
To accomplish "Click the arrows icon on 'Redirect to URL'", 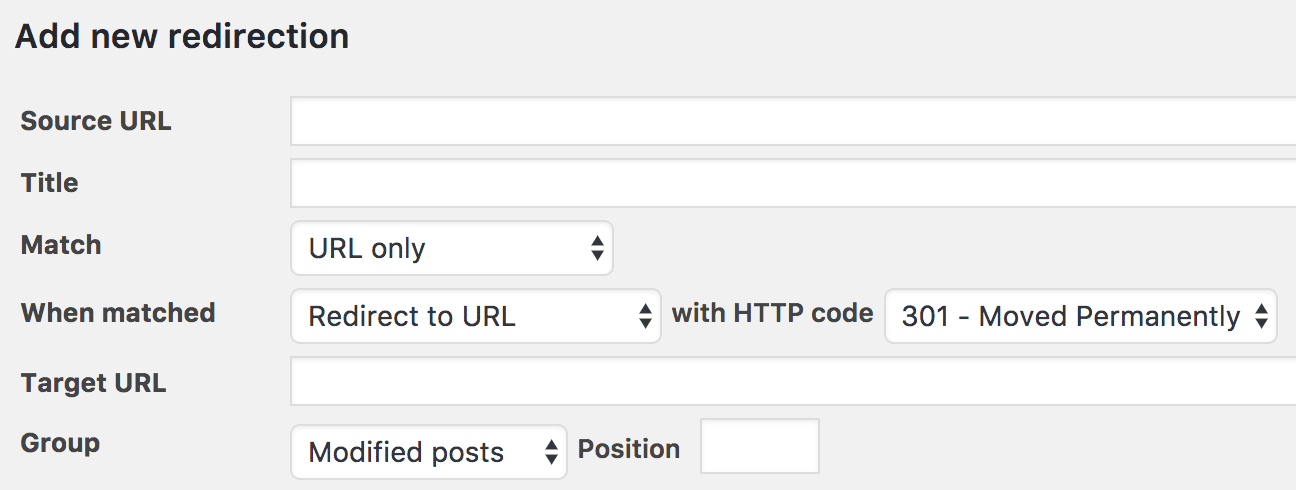I will click(x=645, y=317).
